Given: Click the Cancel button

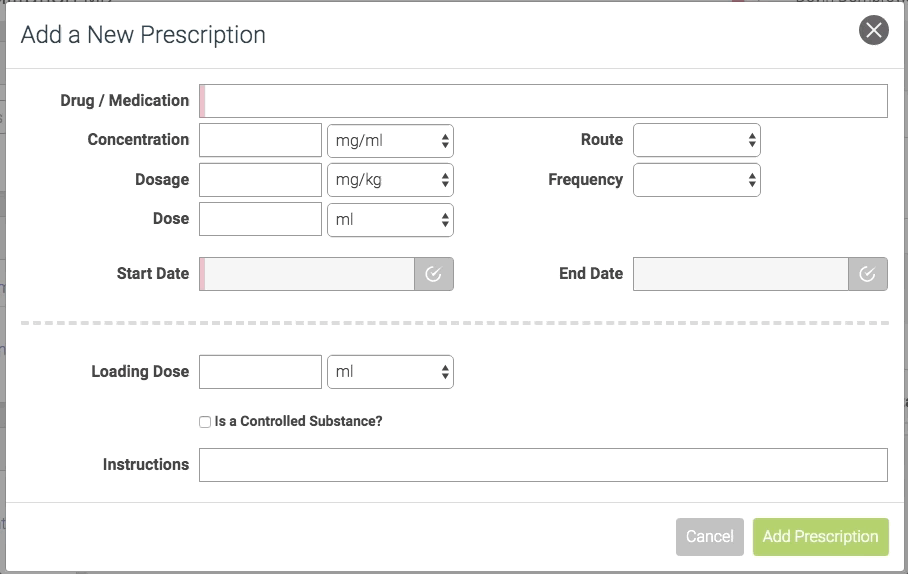Looking at the screenshot, I should (709, 537).
